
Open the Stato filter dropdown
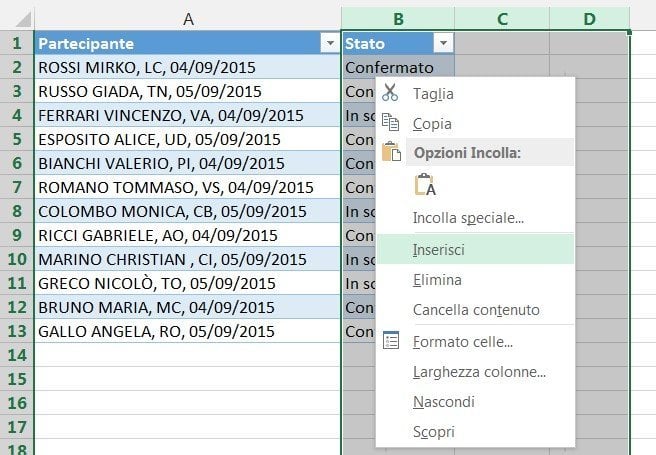tap(443, 43)
